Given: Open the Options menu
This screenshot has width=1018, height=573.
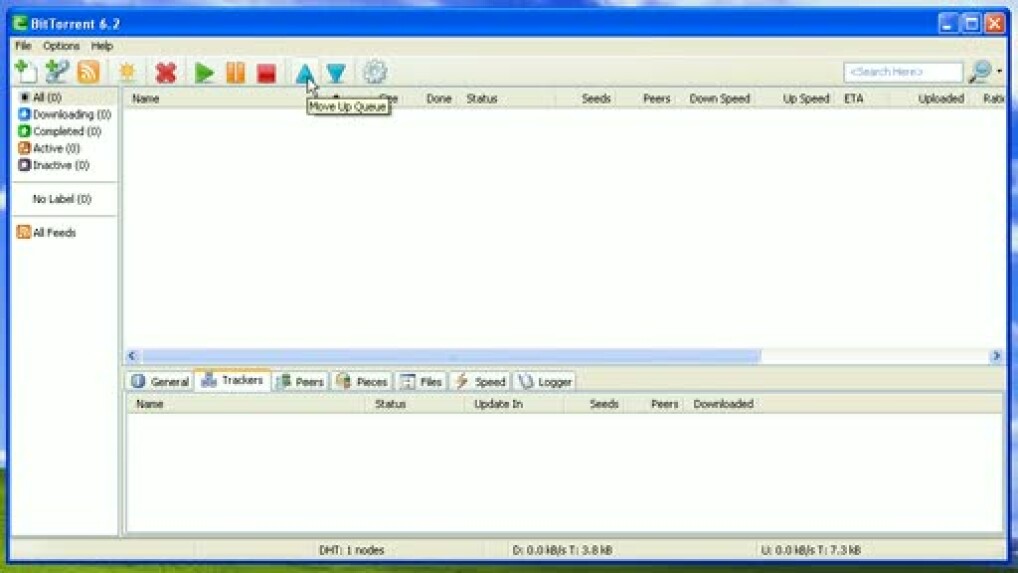Looking at the screenshot, I should pos(61,46).
